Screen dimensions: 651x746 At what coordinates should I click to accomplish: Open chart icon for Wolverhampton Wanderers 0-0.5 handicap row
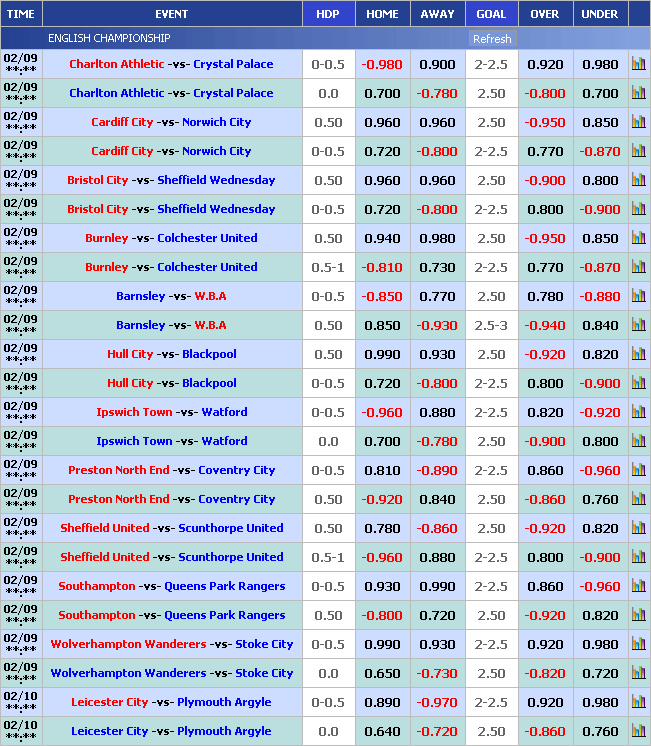(x=638, y=644)
